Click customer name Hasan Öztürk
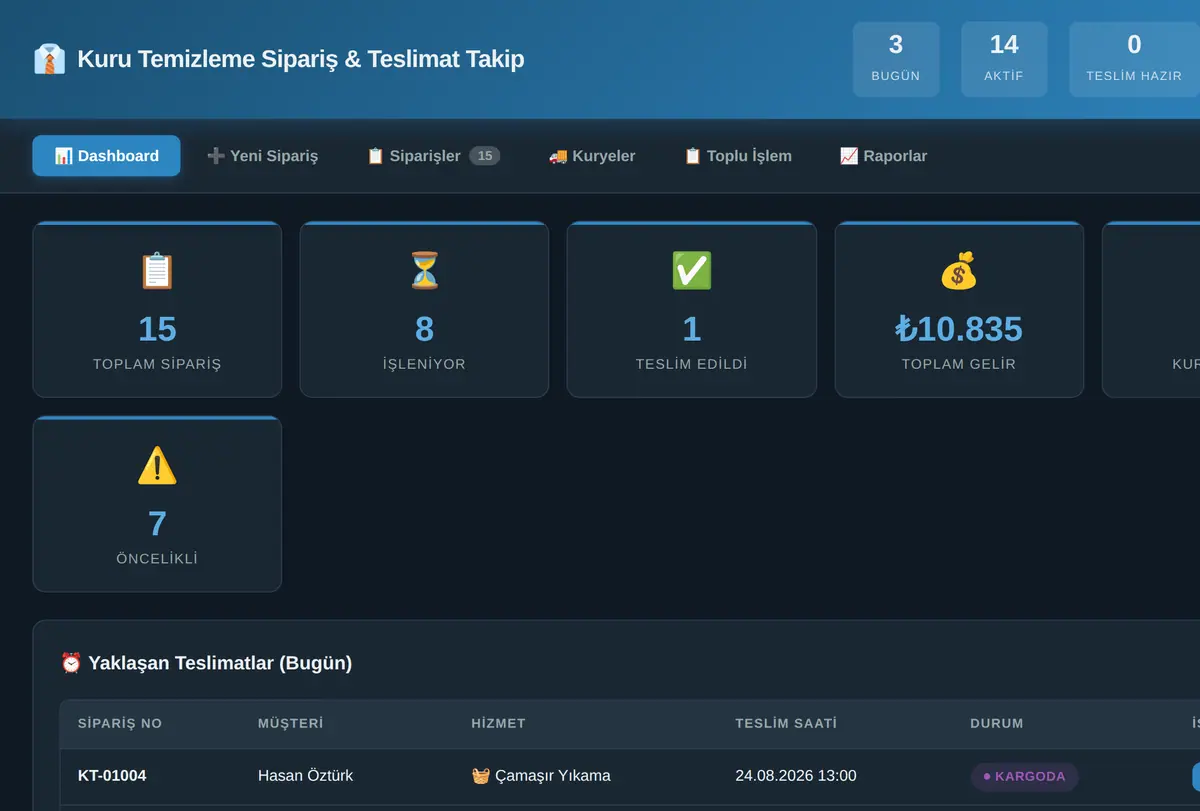 tap(305, 776)
